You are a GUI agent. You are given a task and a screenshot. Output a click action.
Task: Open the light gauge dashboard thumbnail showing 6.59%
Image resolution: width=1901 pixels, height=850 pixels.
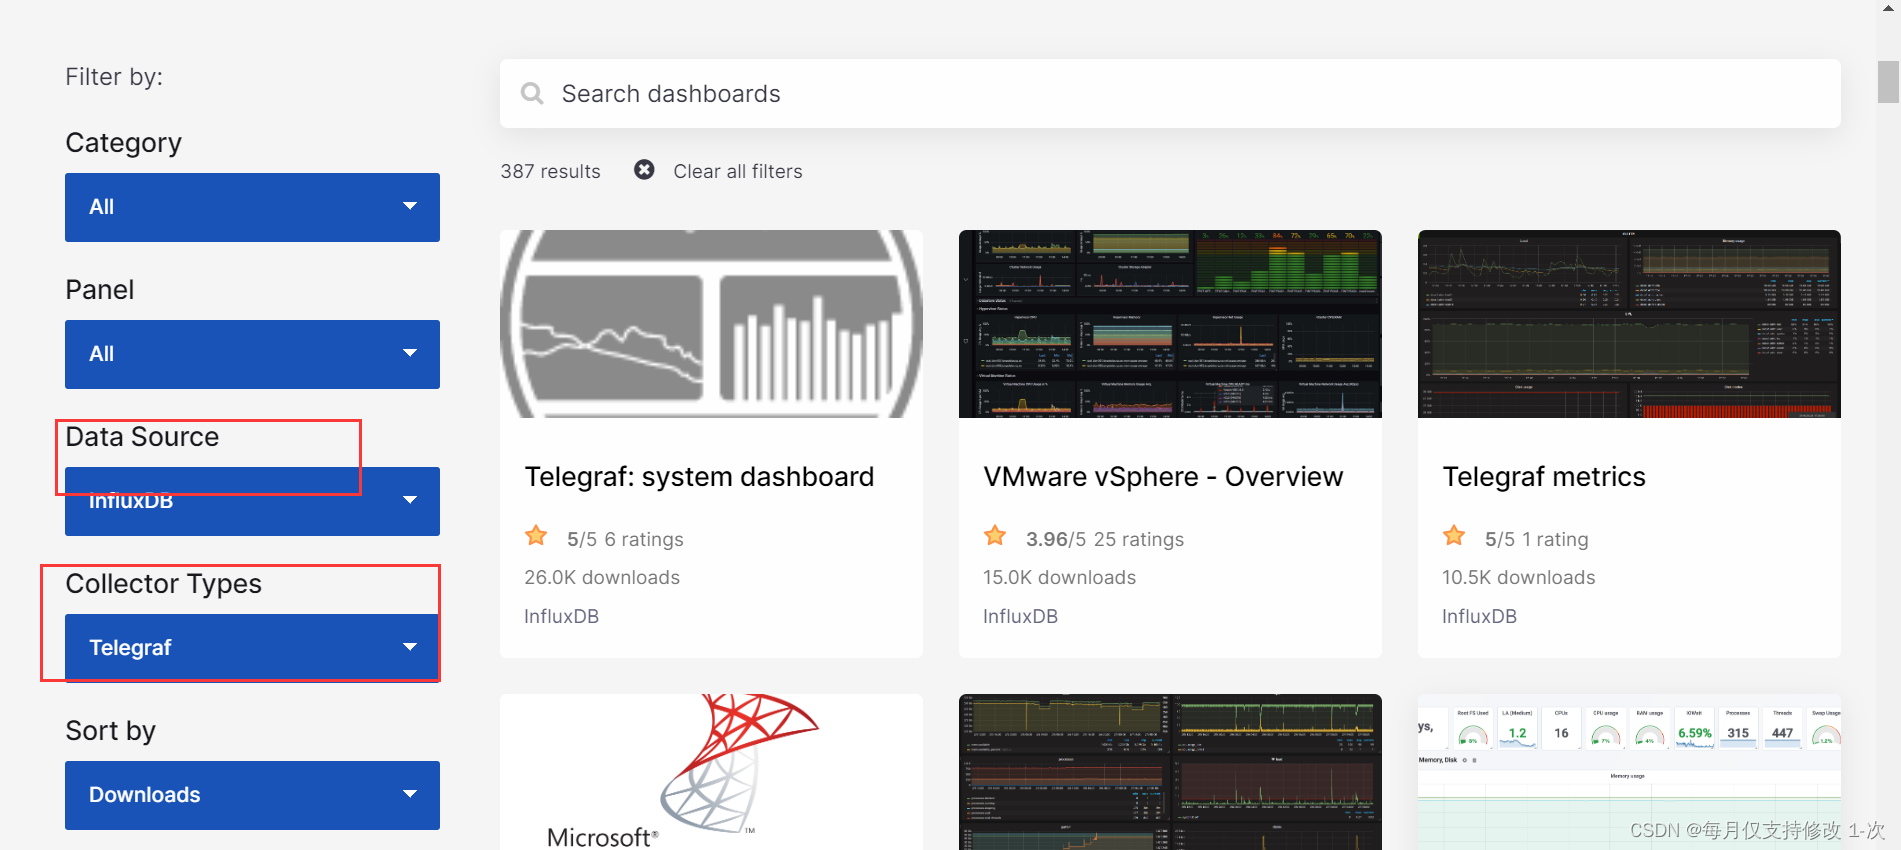click(1629, 772)
